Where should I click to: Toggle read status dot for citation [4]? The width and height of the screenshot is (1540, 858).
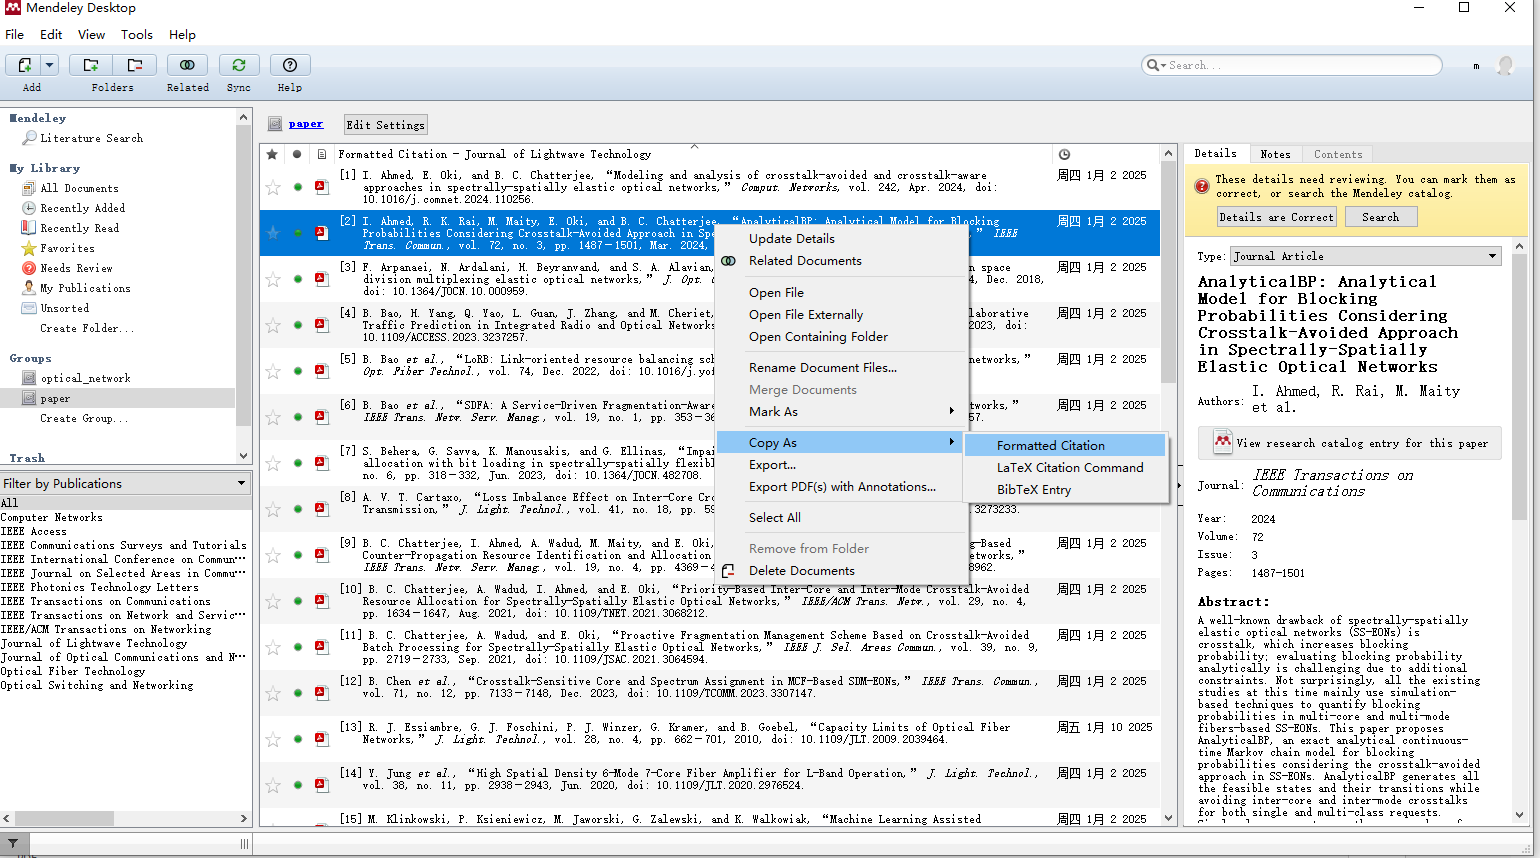pyautogui.click(x=297, y=325)
